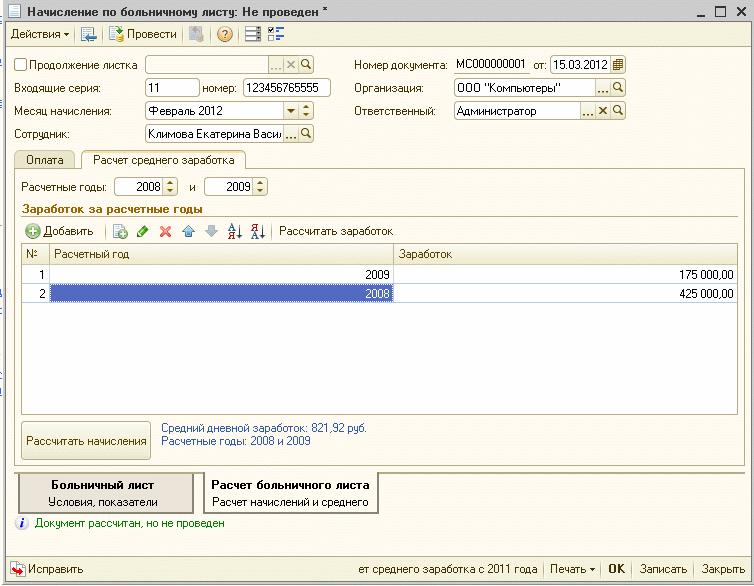
Task: Expand the Месяц начисления dropdown
Action: pyautogui.click(x=290, y=111)
